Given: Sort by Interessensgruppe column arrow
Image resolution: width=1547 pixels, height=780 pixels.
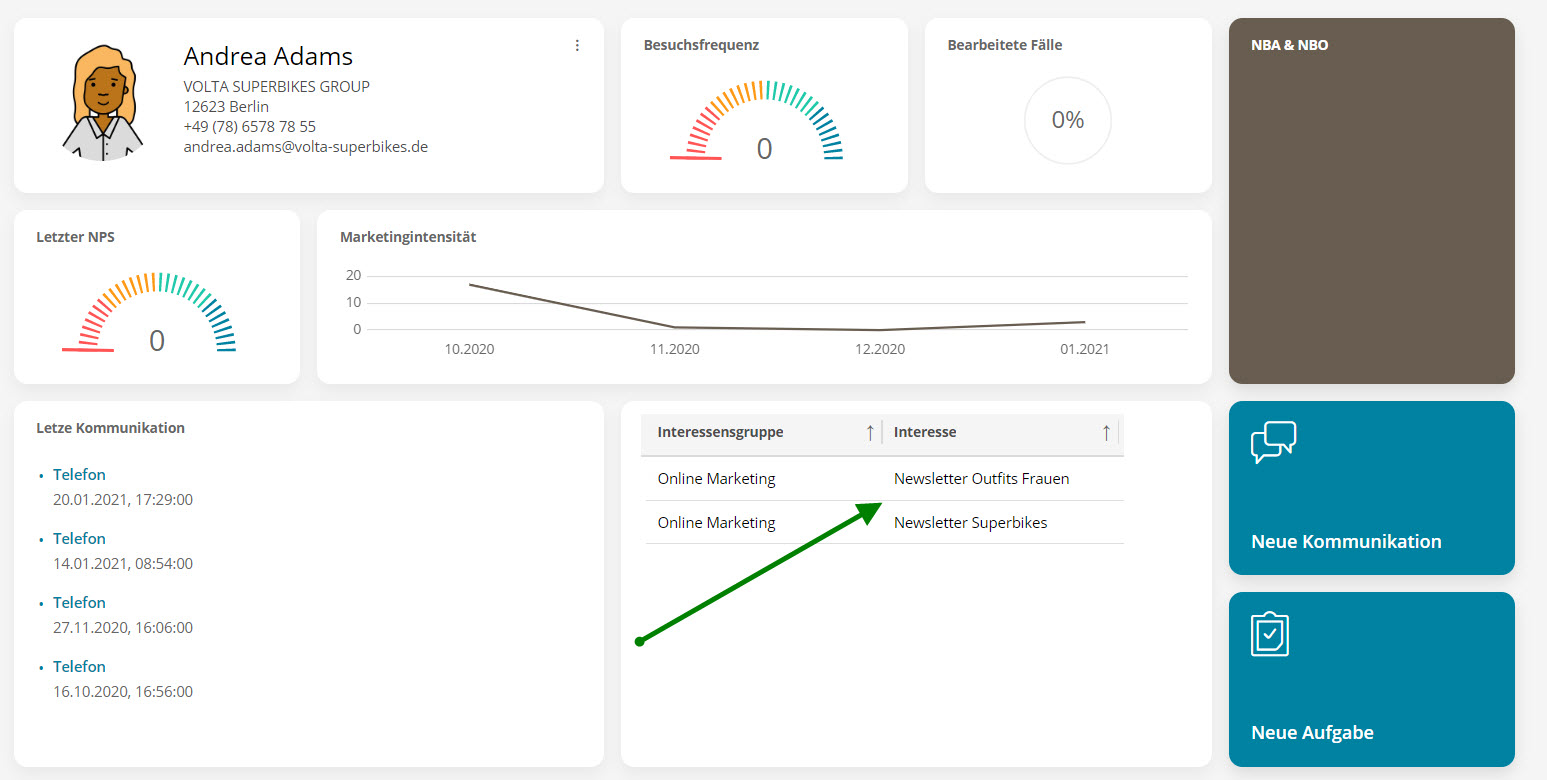Looking at the screenshot, I should coord(870,432).
